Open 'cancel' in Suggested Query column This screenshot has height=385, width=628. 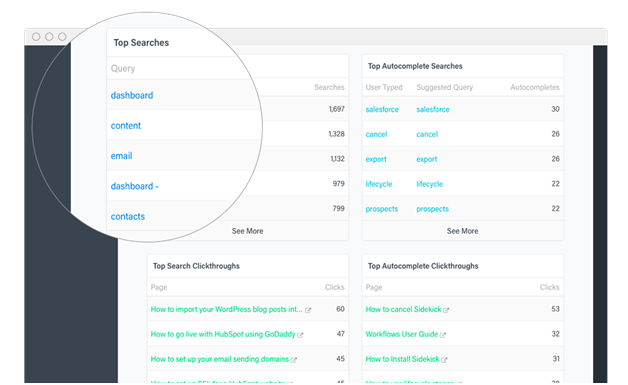point(427,134)
